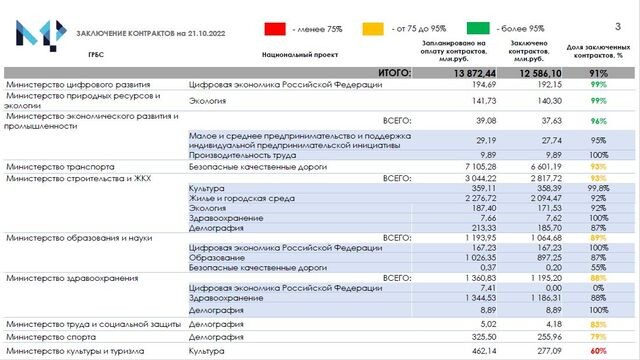This screenshot has width=640, height=360.
Task: Select the value 1 360,83
Action: click(x=481, y=278)
